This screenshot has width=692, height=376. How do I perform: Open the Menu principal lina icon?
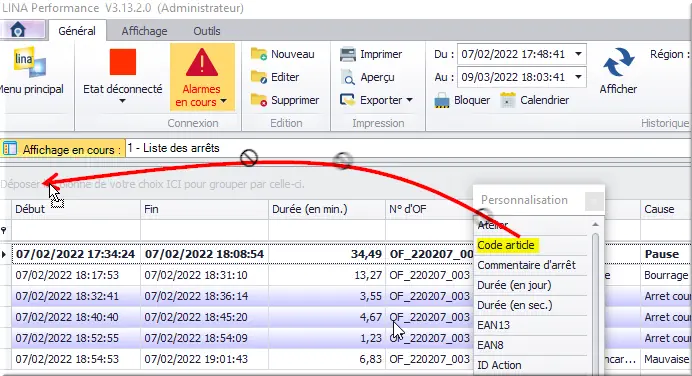pyautogui.click(x=30, y=61)
